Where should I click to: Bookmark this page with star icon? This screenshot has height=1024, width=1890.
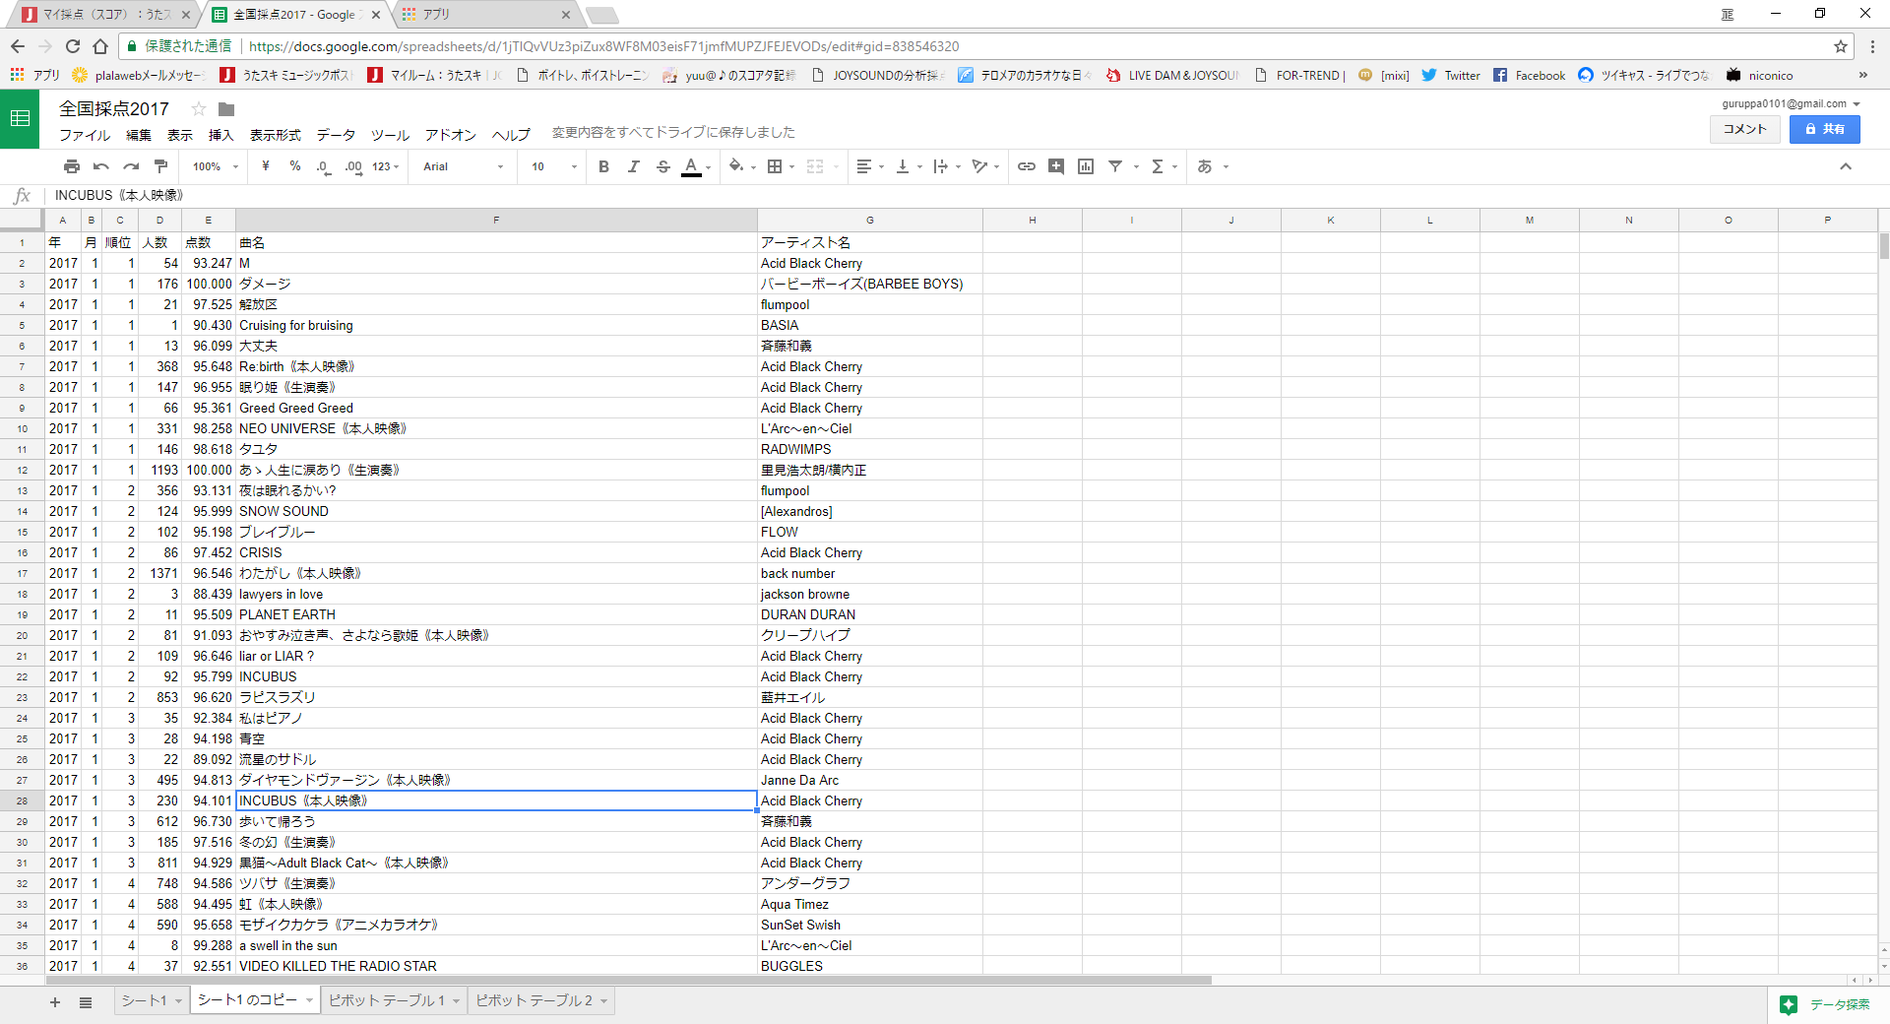[x=1840, y=46]
